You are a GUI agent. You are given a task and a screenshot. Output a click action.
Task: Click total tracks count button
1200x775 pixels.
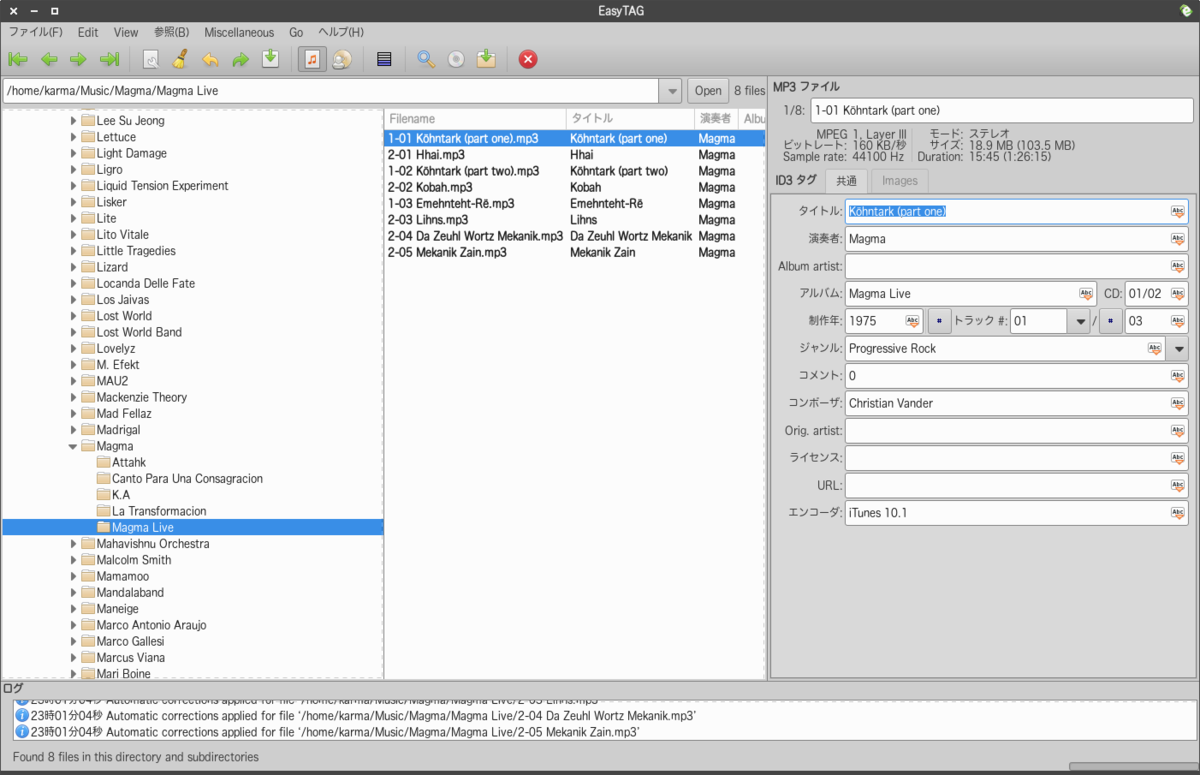click(1110, 321)
